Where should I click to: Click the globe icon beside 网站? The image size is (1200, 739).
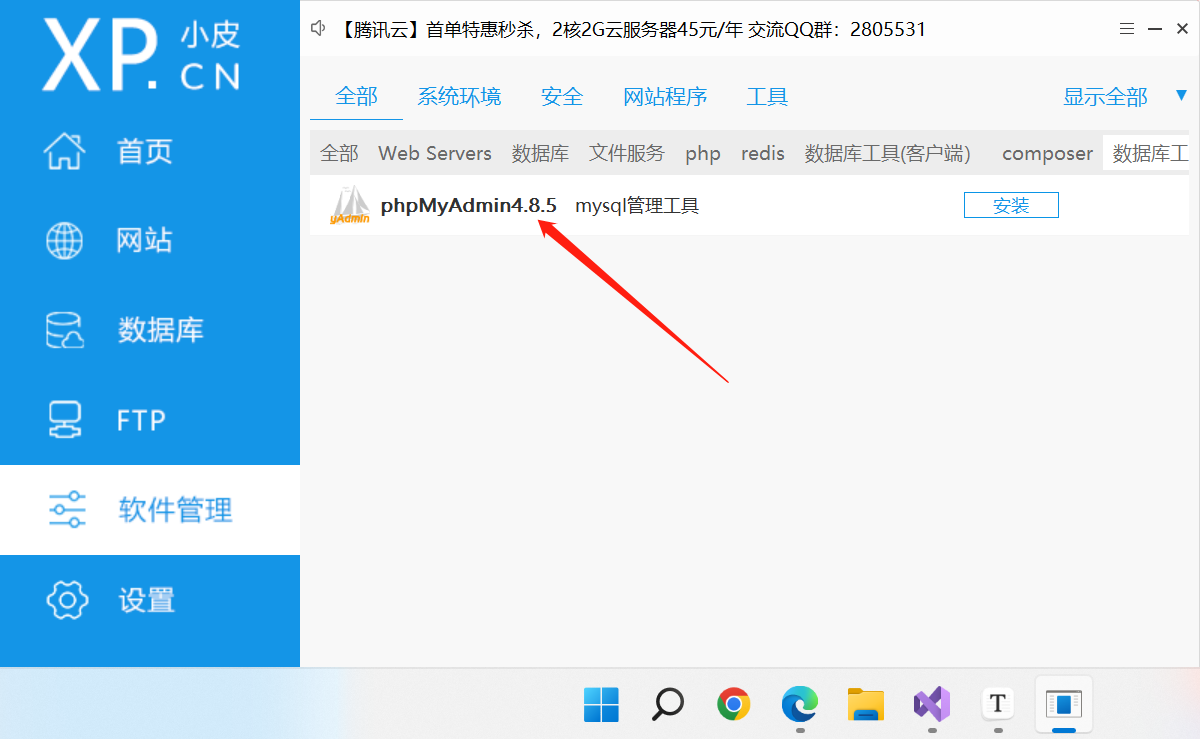pos(66,241)
